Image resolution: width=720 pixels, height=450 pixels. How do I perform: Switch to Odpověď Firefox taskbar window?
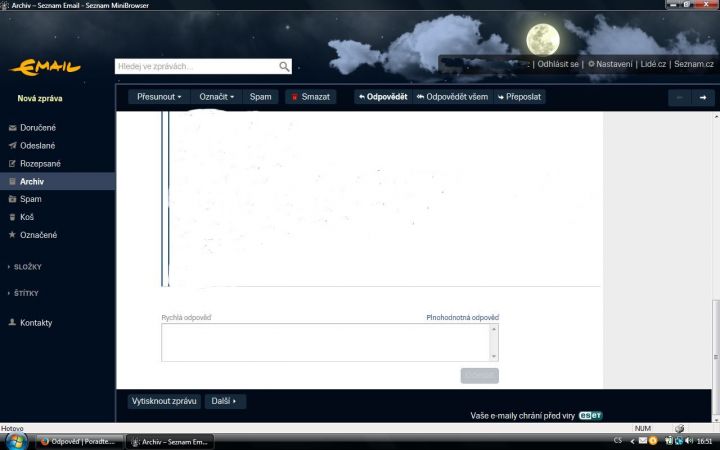coord(79,442)
